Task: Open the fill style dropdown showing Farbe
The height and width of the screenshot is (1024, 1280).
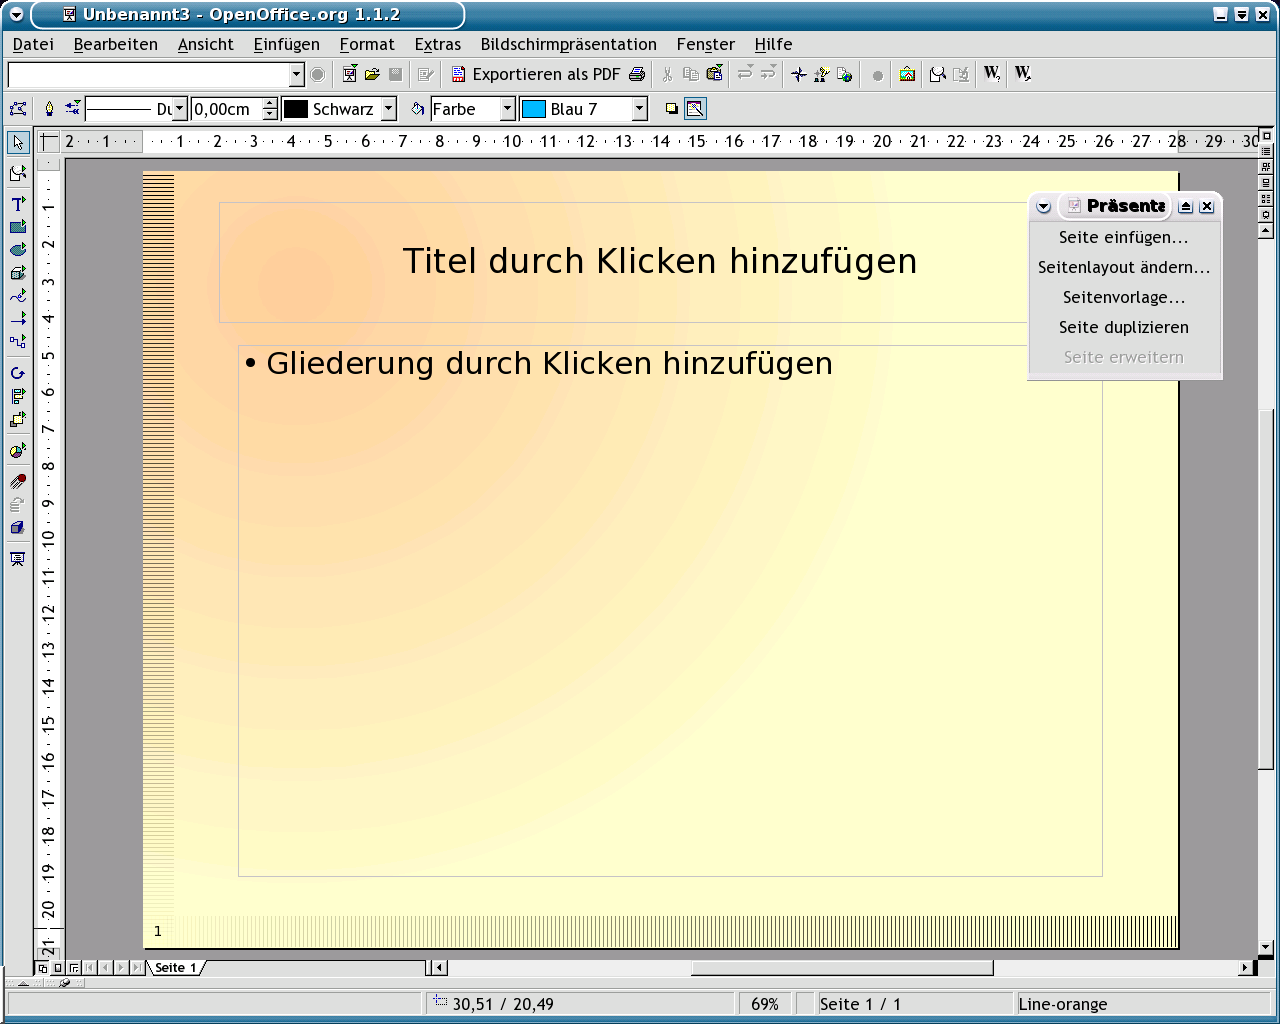Action: [x=507, y=109]
